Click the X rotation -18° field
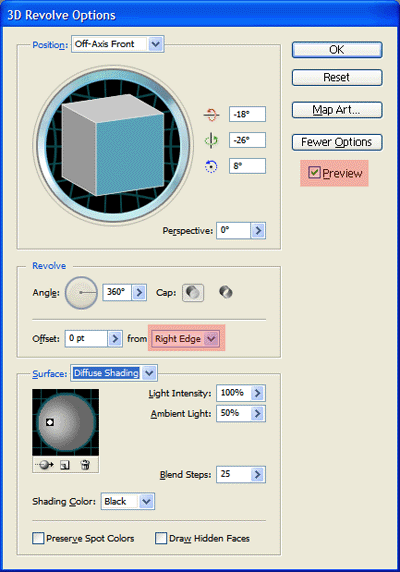Viewport: 400px width, 572px height. 247,114
